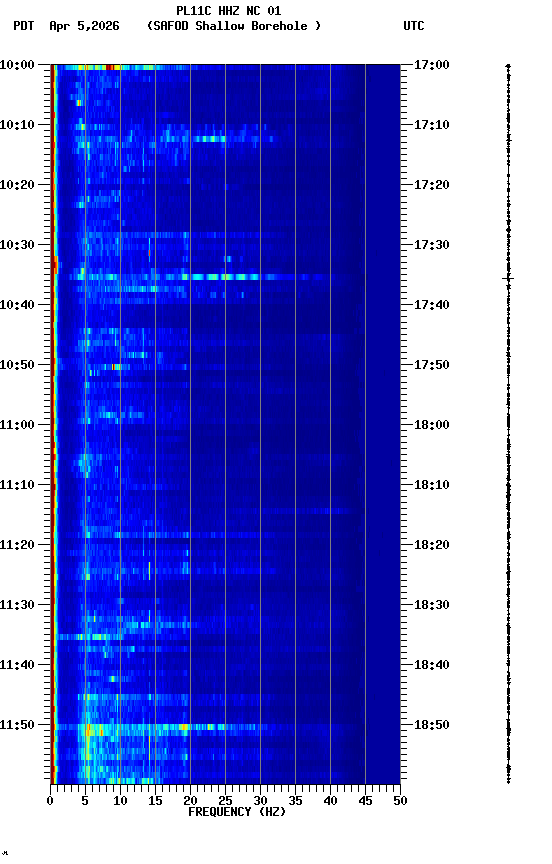This screenshot has height=864, width=552.
Task: Click the FREQUENCY (HZ) axis label
Action: pyautogui.click(x=237, y=812)
